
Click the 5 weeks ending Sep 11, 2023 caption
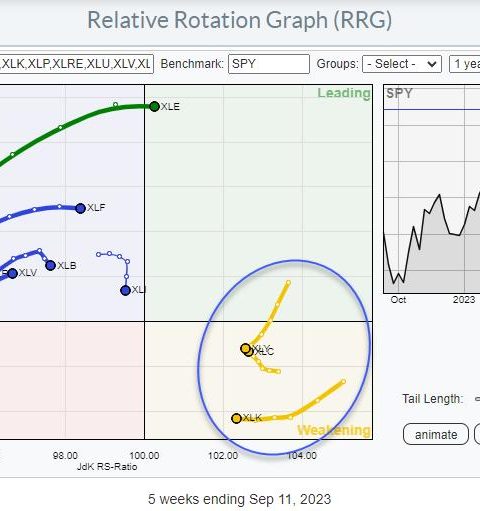[239, 499]
